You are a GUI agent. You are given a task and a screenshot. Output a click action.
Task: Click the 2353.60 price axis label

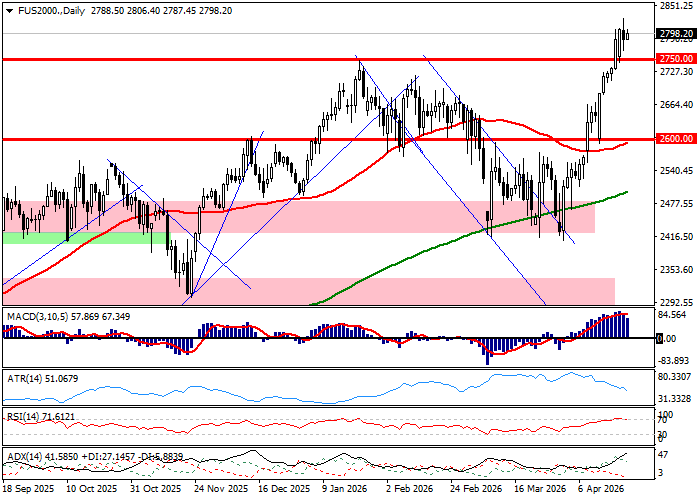click(676, 270)
